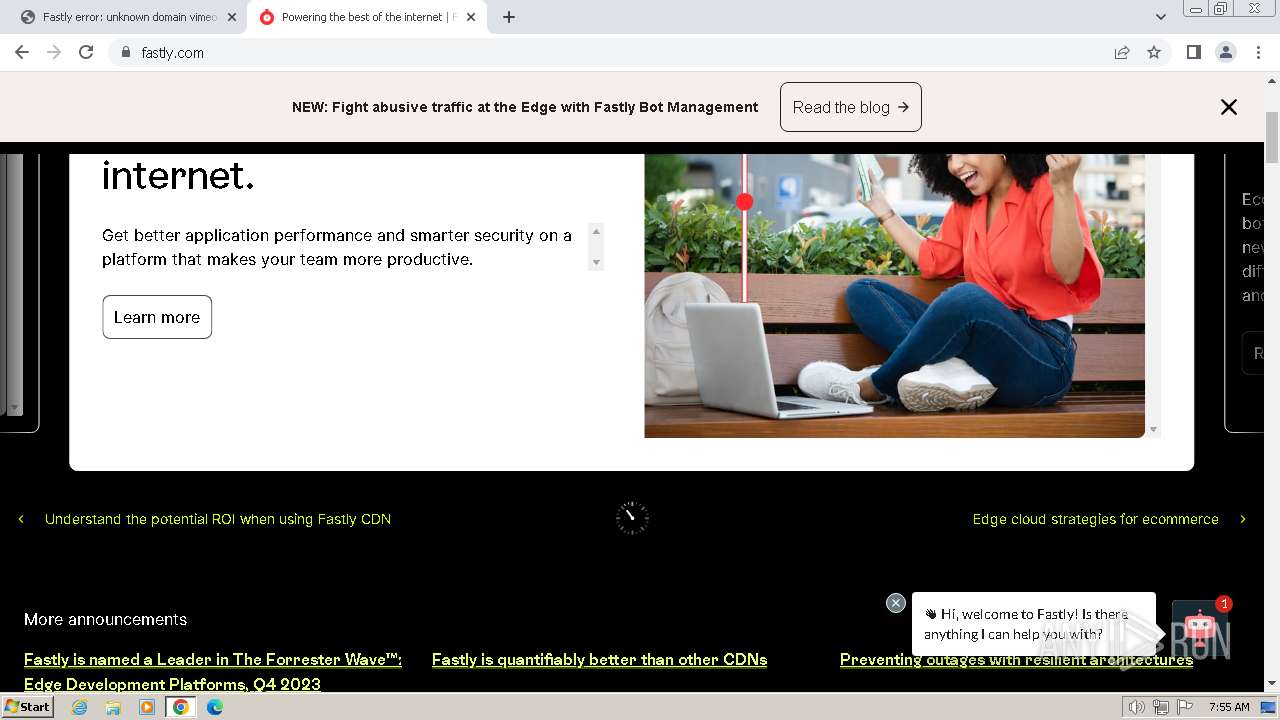Click the Get better application performance paragraph
The width and height of the screenshot is (1280, 720).
(x=337, y=247)
